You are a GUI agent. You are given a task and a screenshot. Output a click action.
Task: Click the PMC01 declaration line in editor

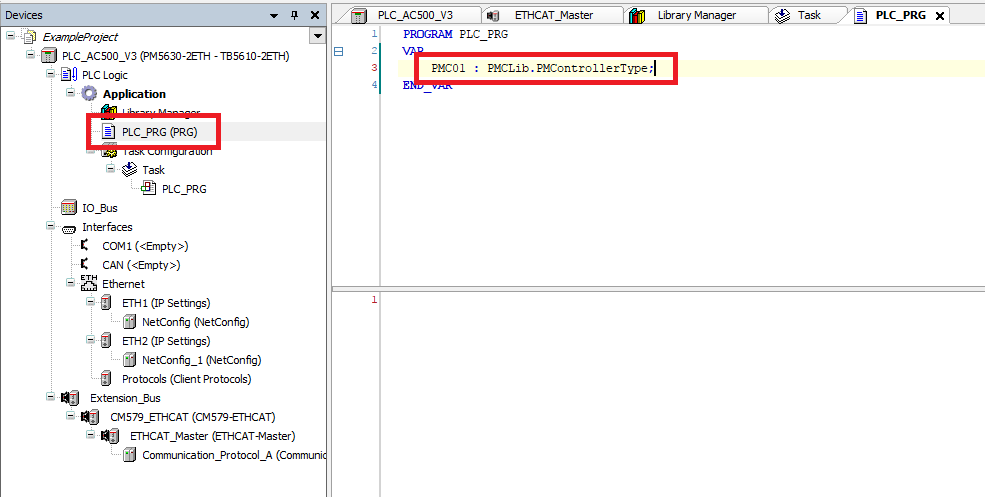coord(541,68)
